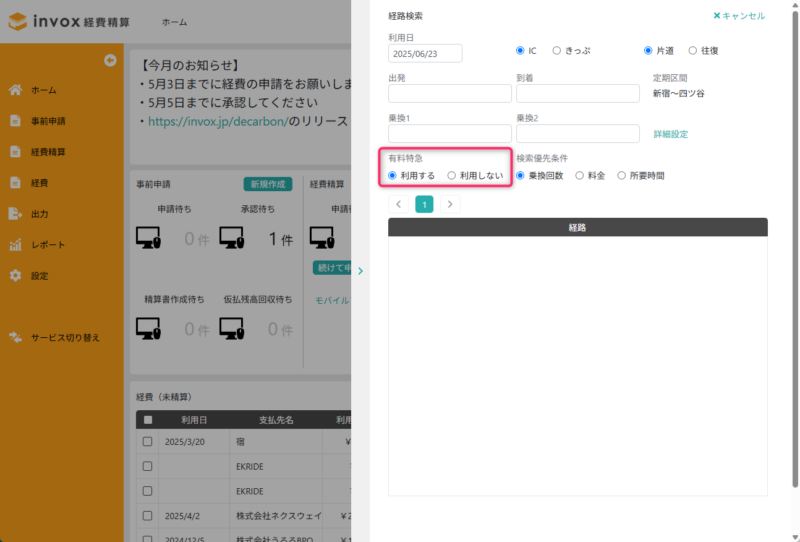This screenshot has height=542, width=800.
Task: Select the IC fare radio button
Action: (520, 51)
